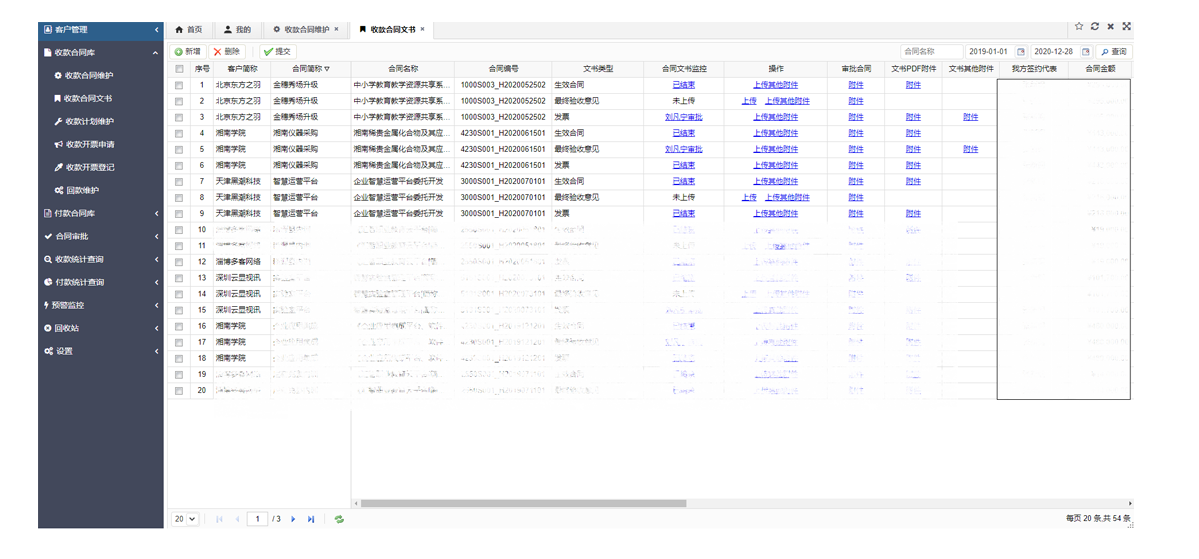
Task: Close the 收款合同文书 tab
Action: (x=422, y=29)
